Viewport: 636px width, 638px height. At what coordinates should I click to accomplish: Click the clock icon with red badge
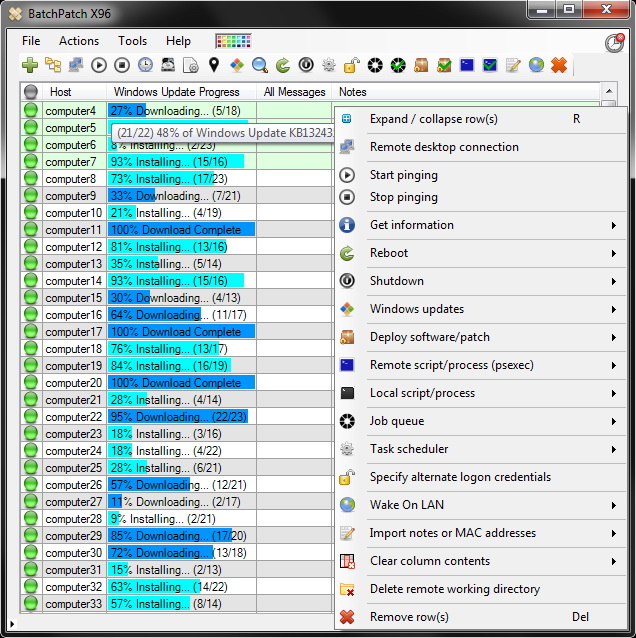tap(614, 43)
